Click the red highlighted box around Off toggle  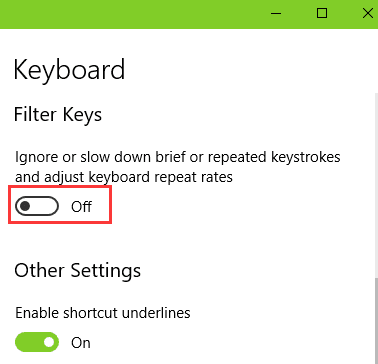pos(60,205)
